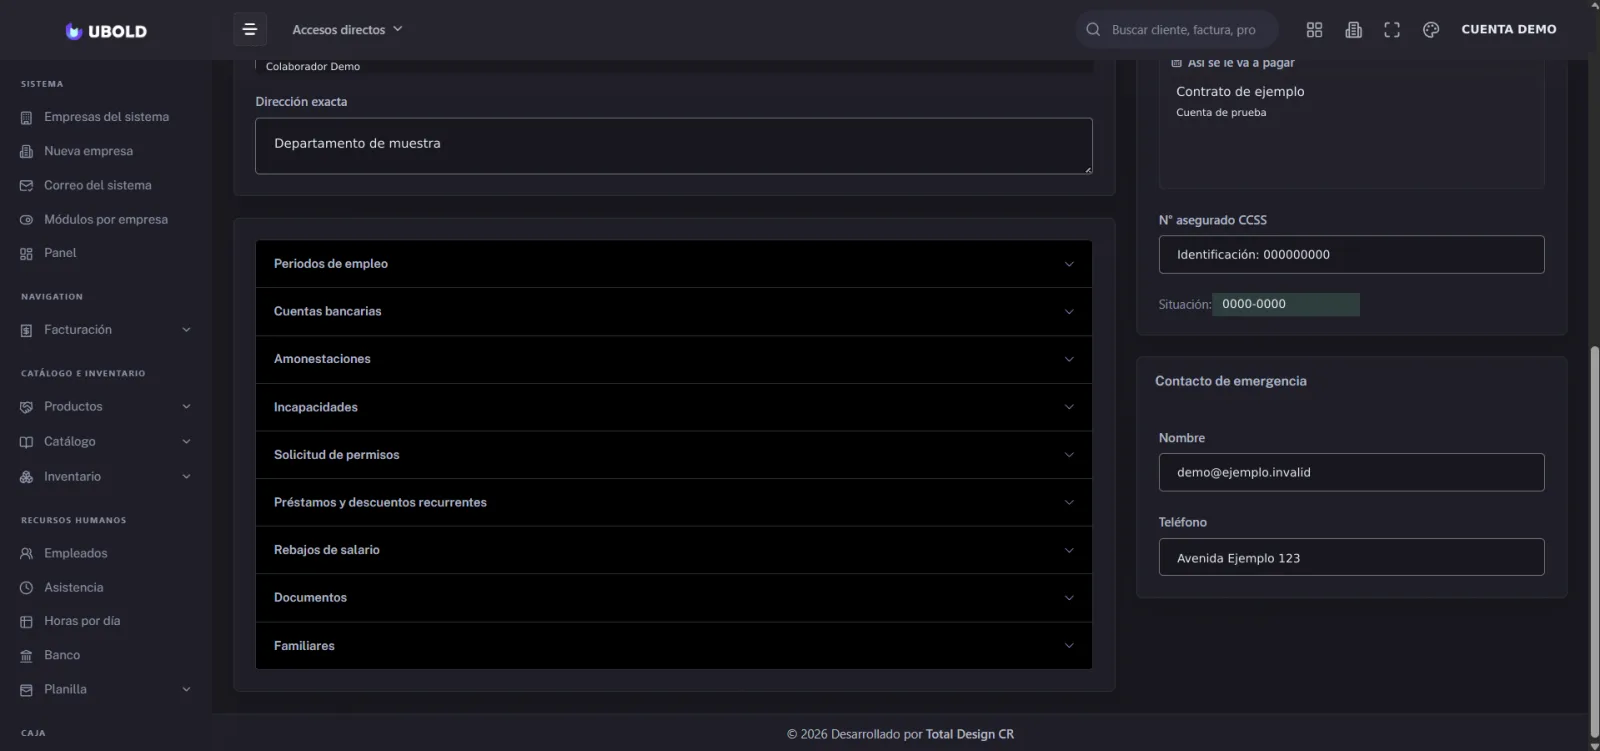Click Total Design CR footer link
1600x751 pixels.
pos(969,734)
